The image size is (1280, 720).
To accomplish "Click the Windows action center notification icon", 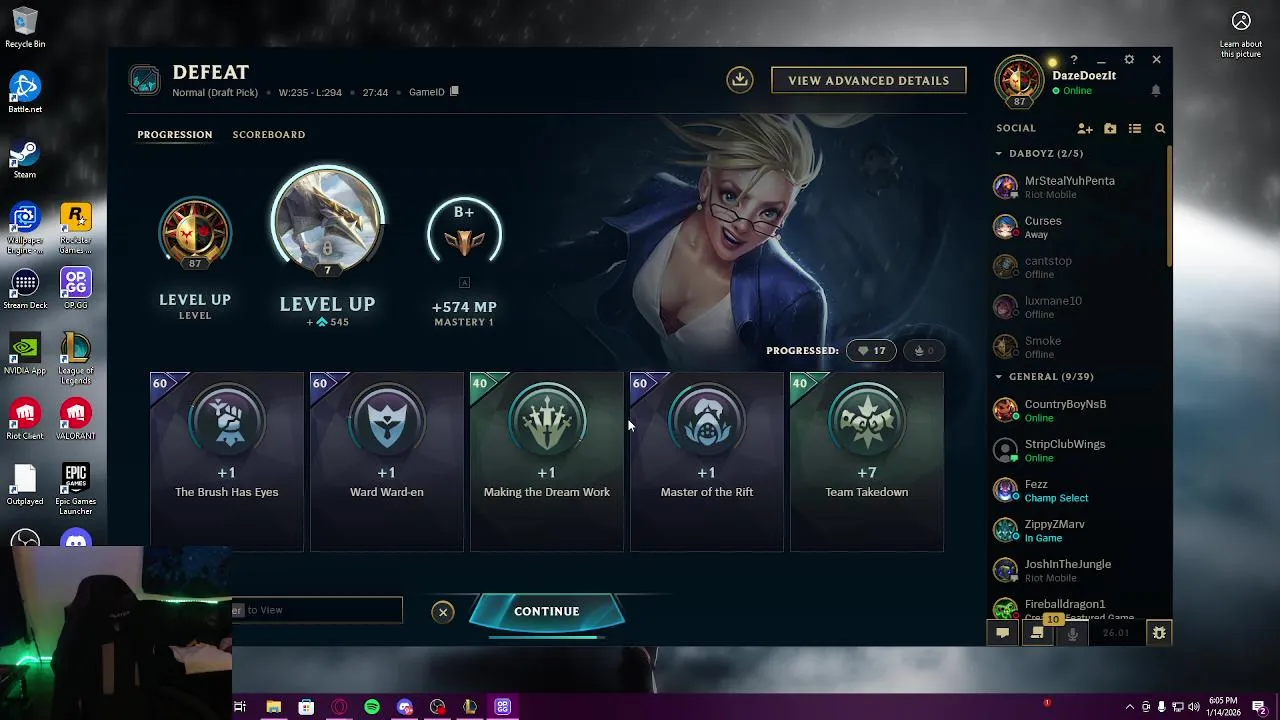I will click(1259, 707).
